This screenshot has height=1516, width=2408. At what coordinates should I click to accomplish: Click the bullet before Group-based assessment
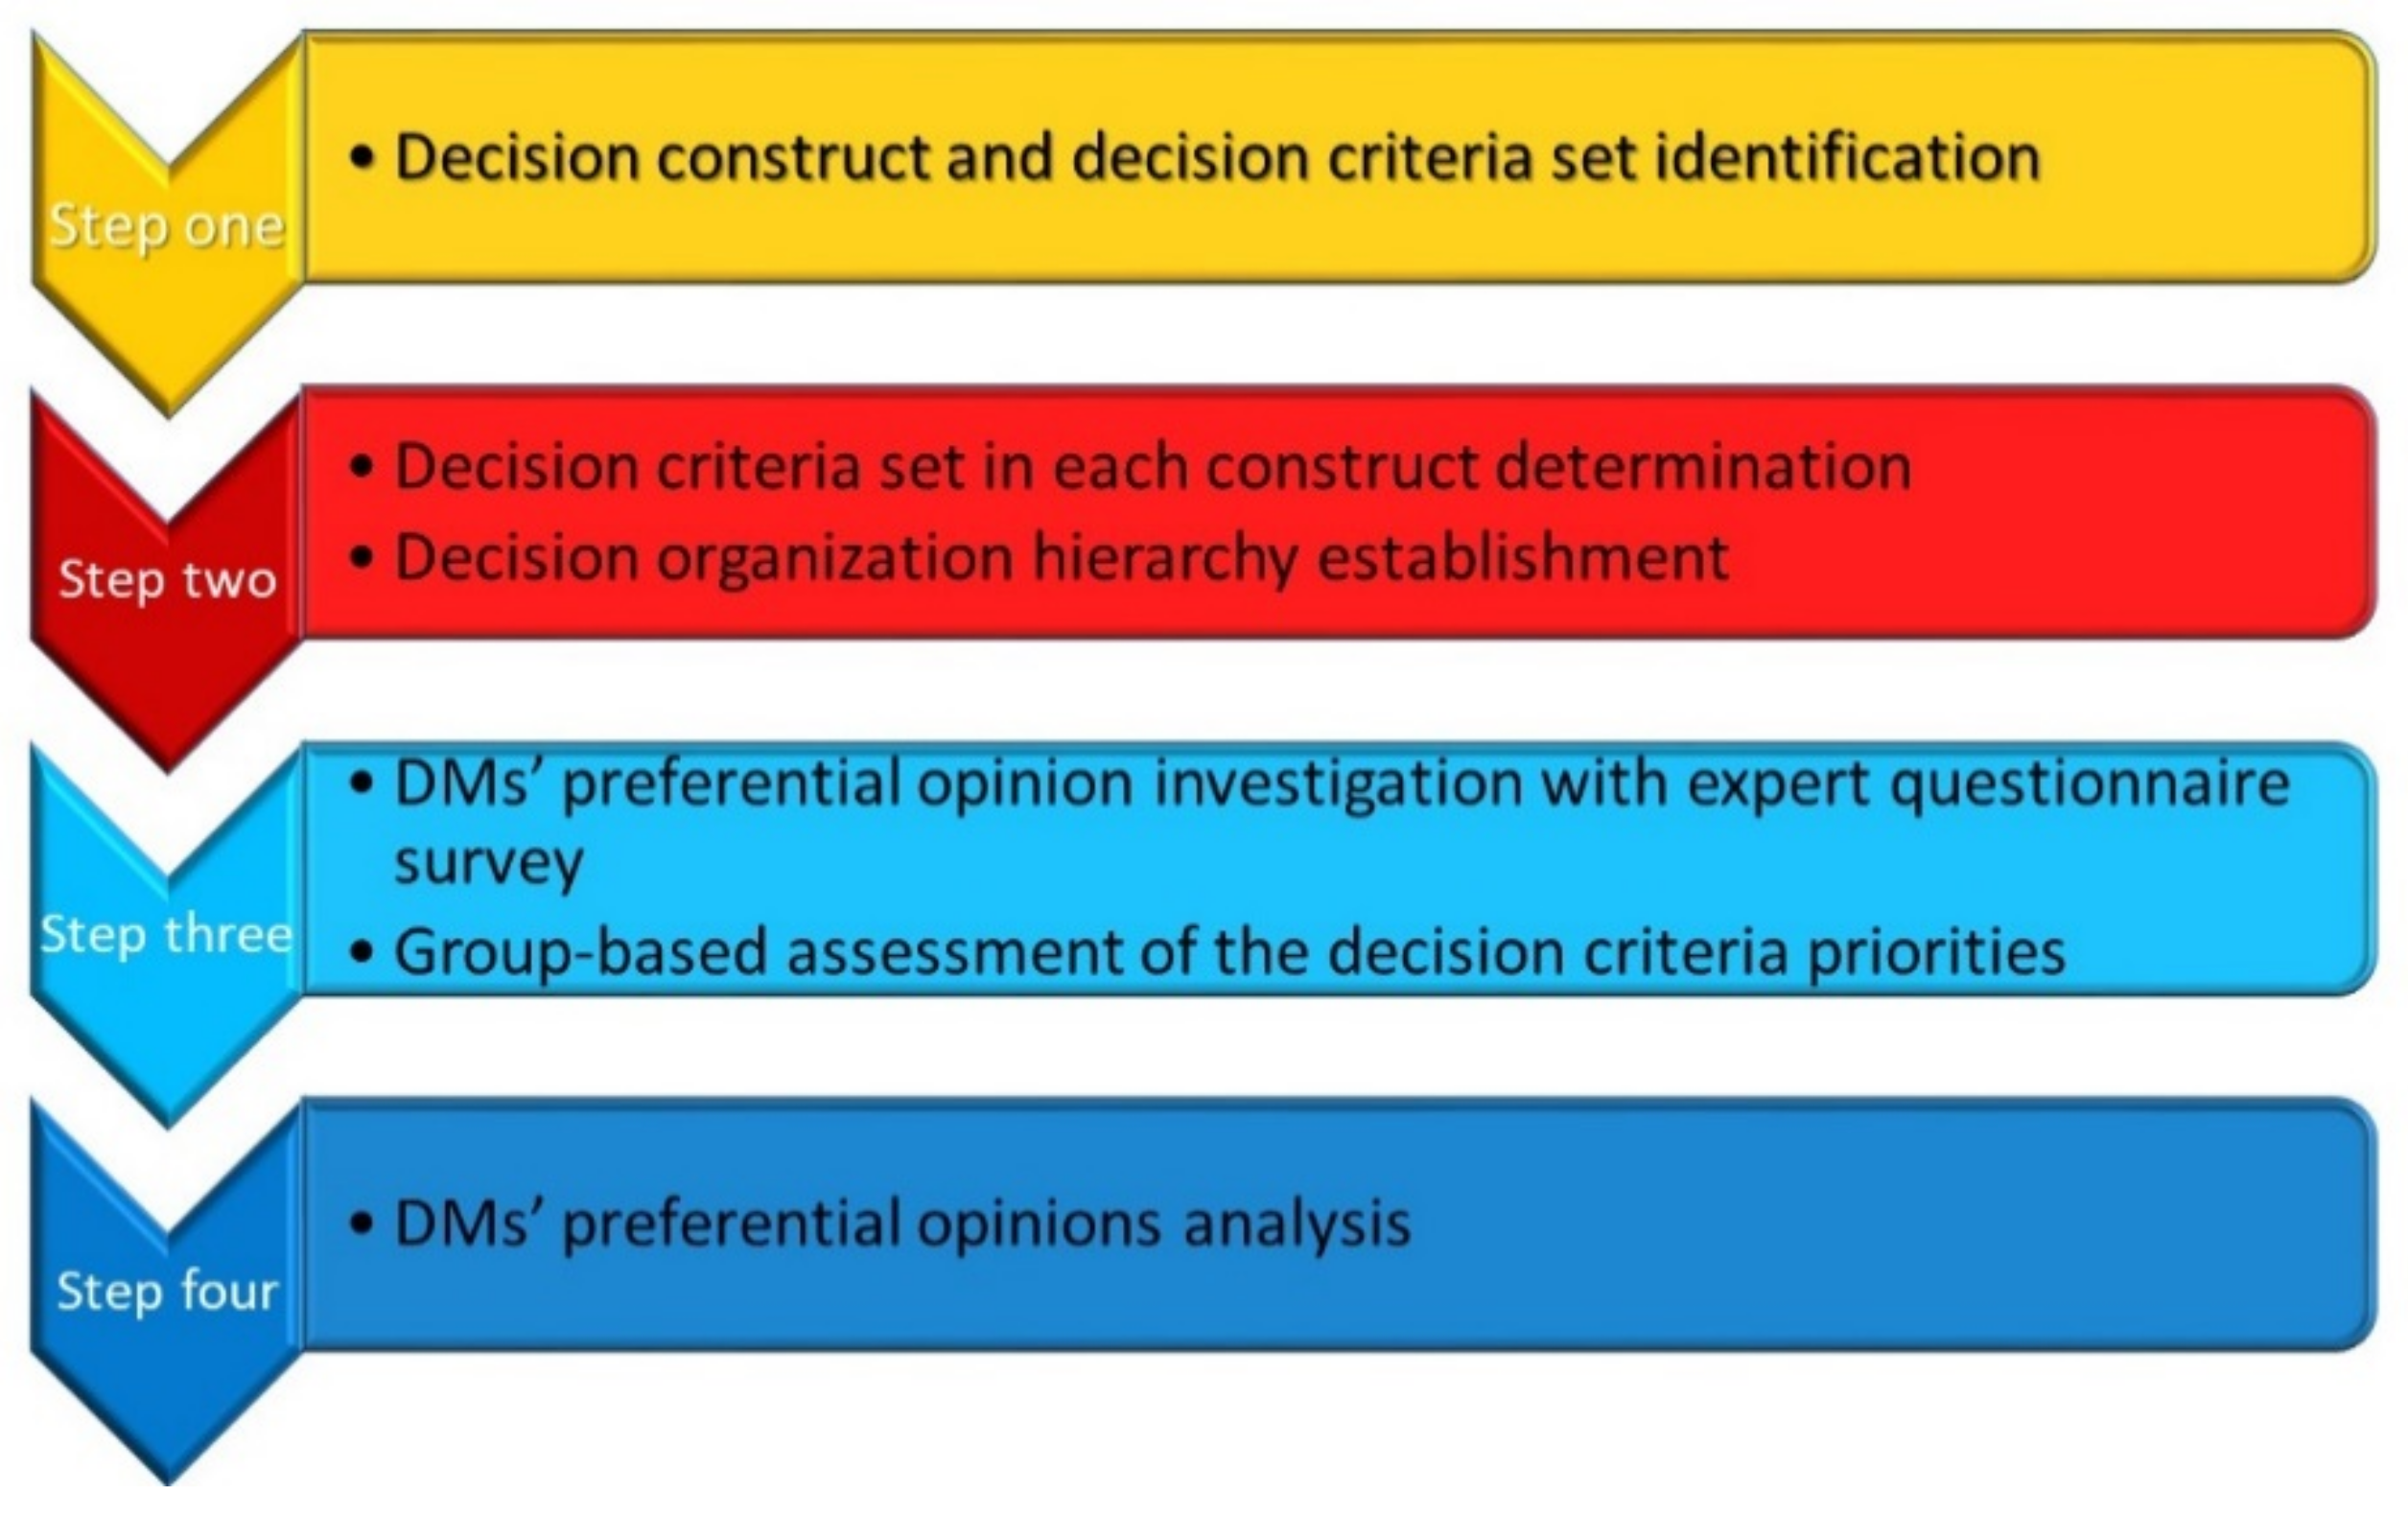click(x=363, y=952)
